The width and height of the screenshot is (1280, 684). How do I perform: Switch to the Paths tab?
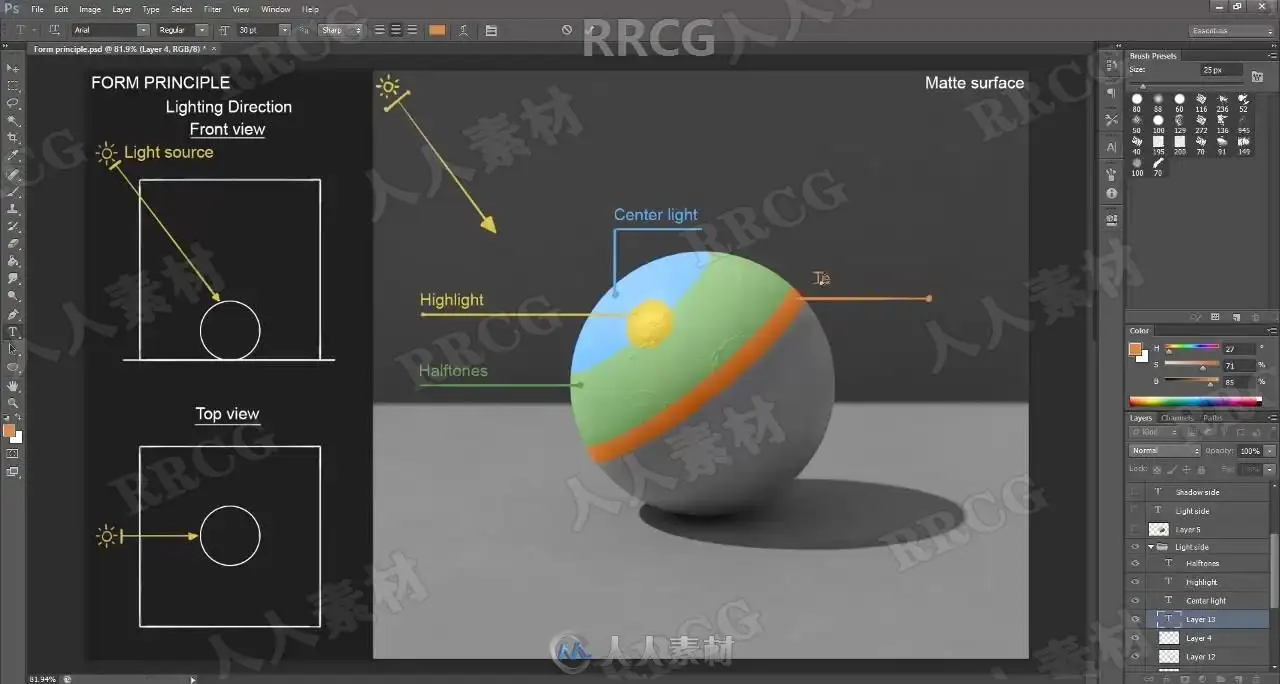coord(1212,418)
